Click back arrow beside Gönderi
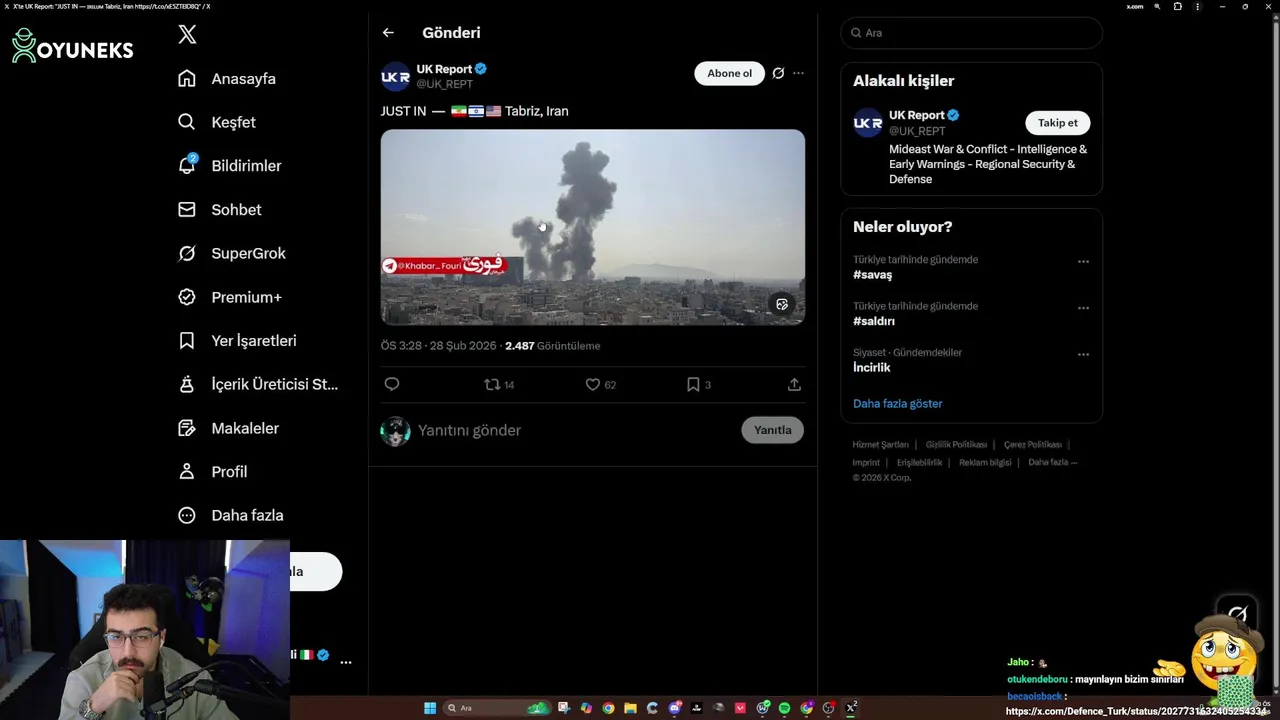 388,33
